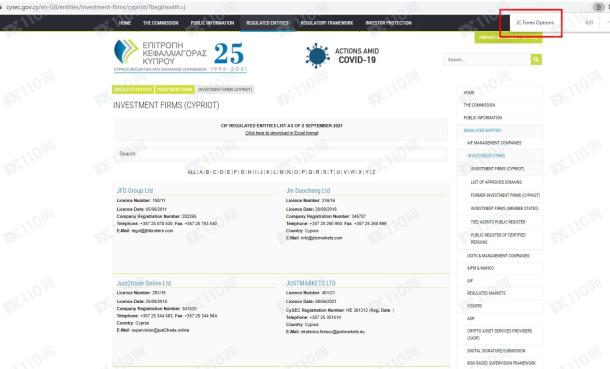Click CIF REGULATED ENTITIES LIST date text

(281, 126)
